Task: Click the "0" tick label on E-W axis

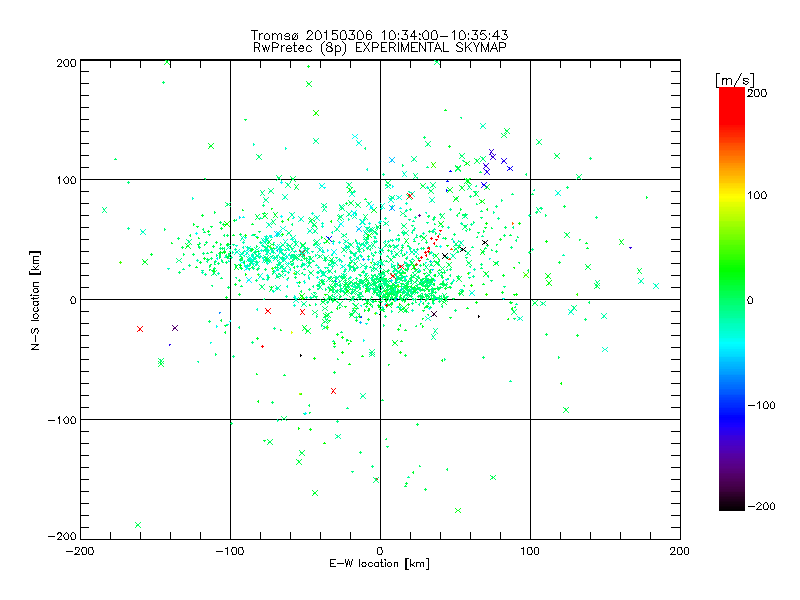Action: click(x=380, y=551)
